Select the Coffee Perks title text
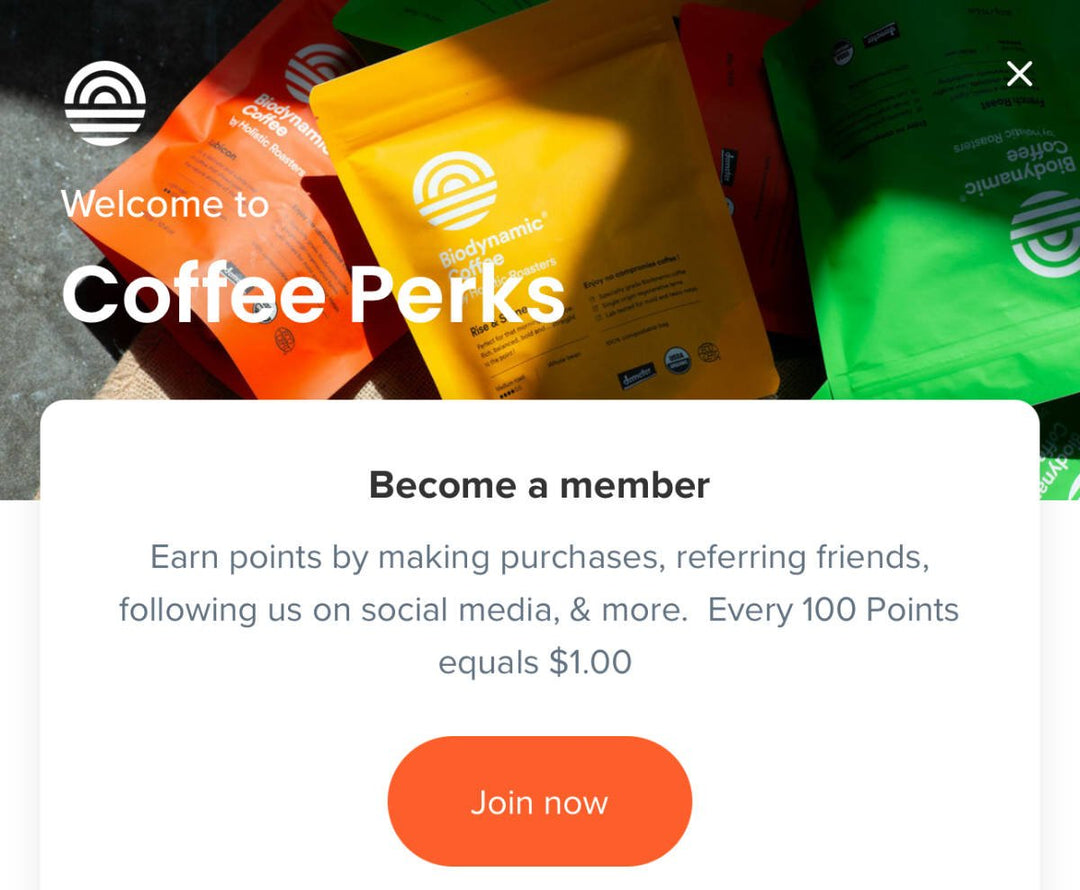 (x=314, y=294)
